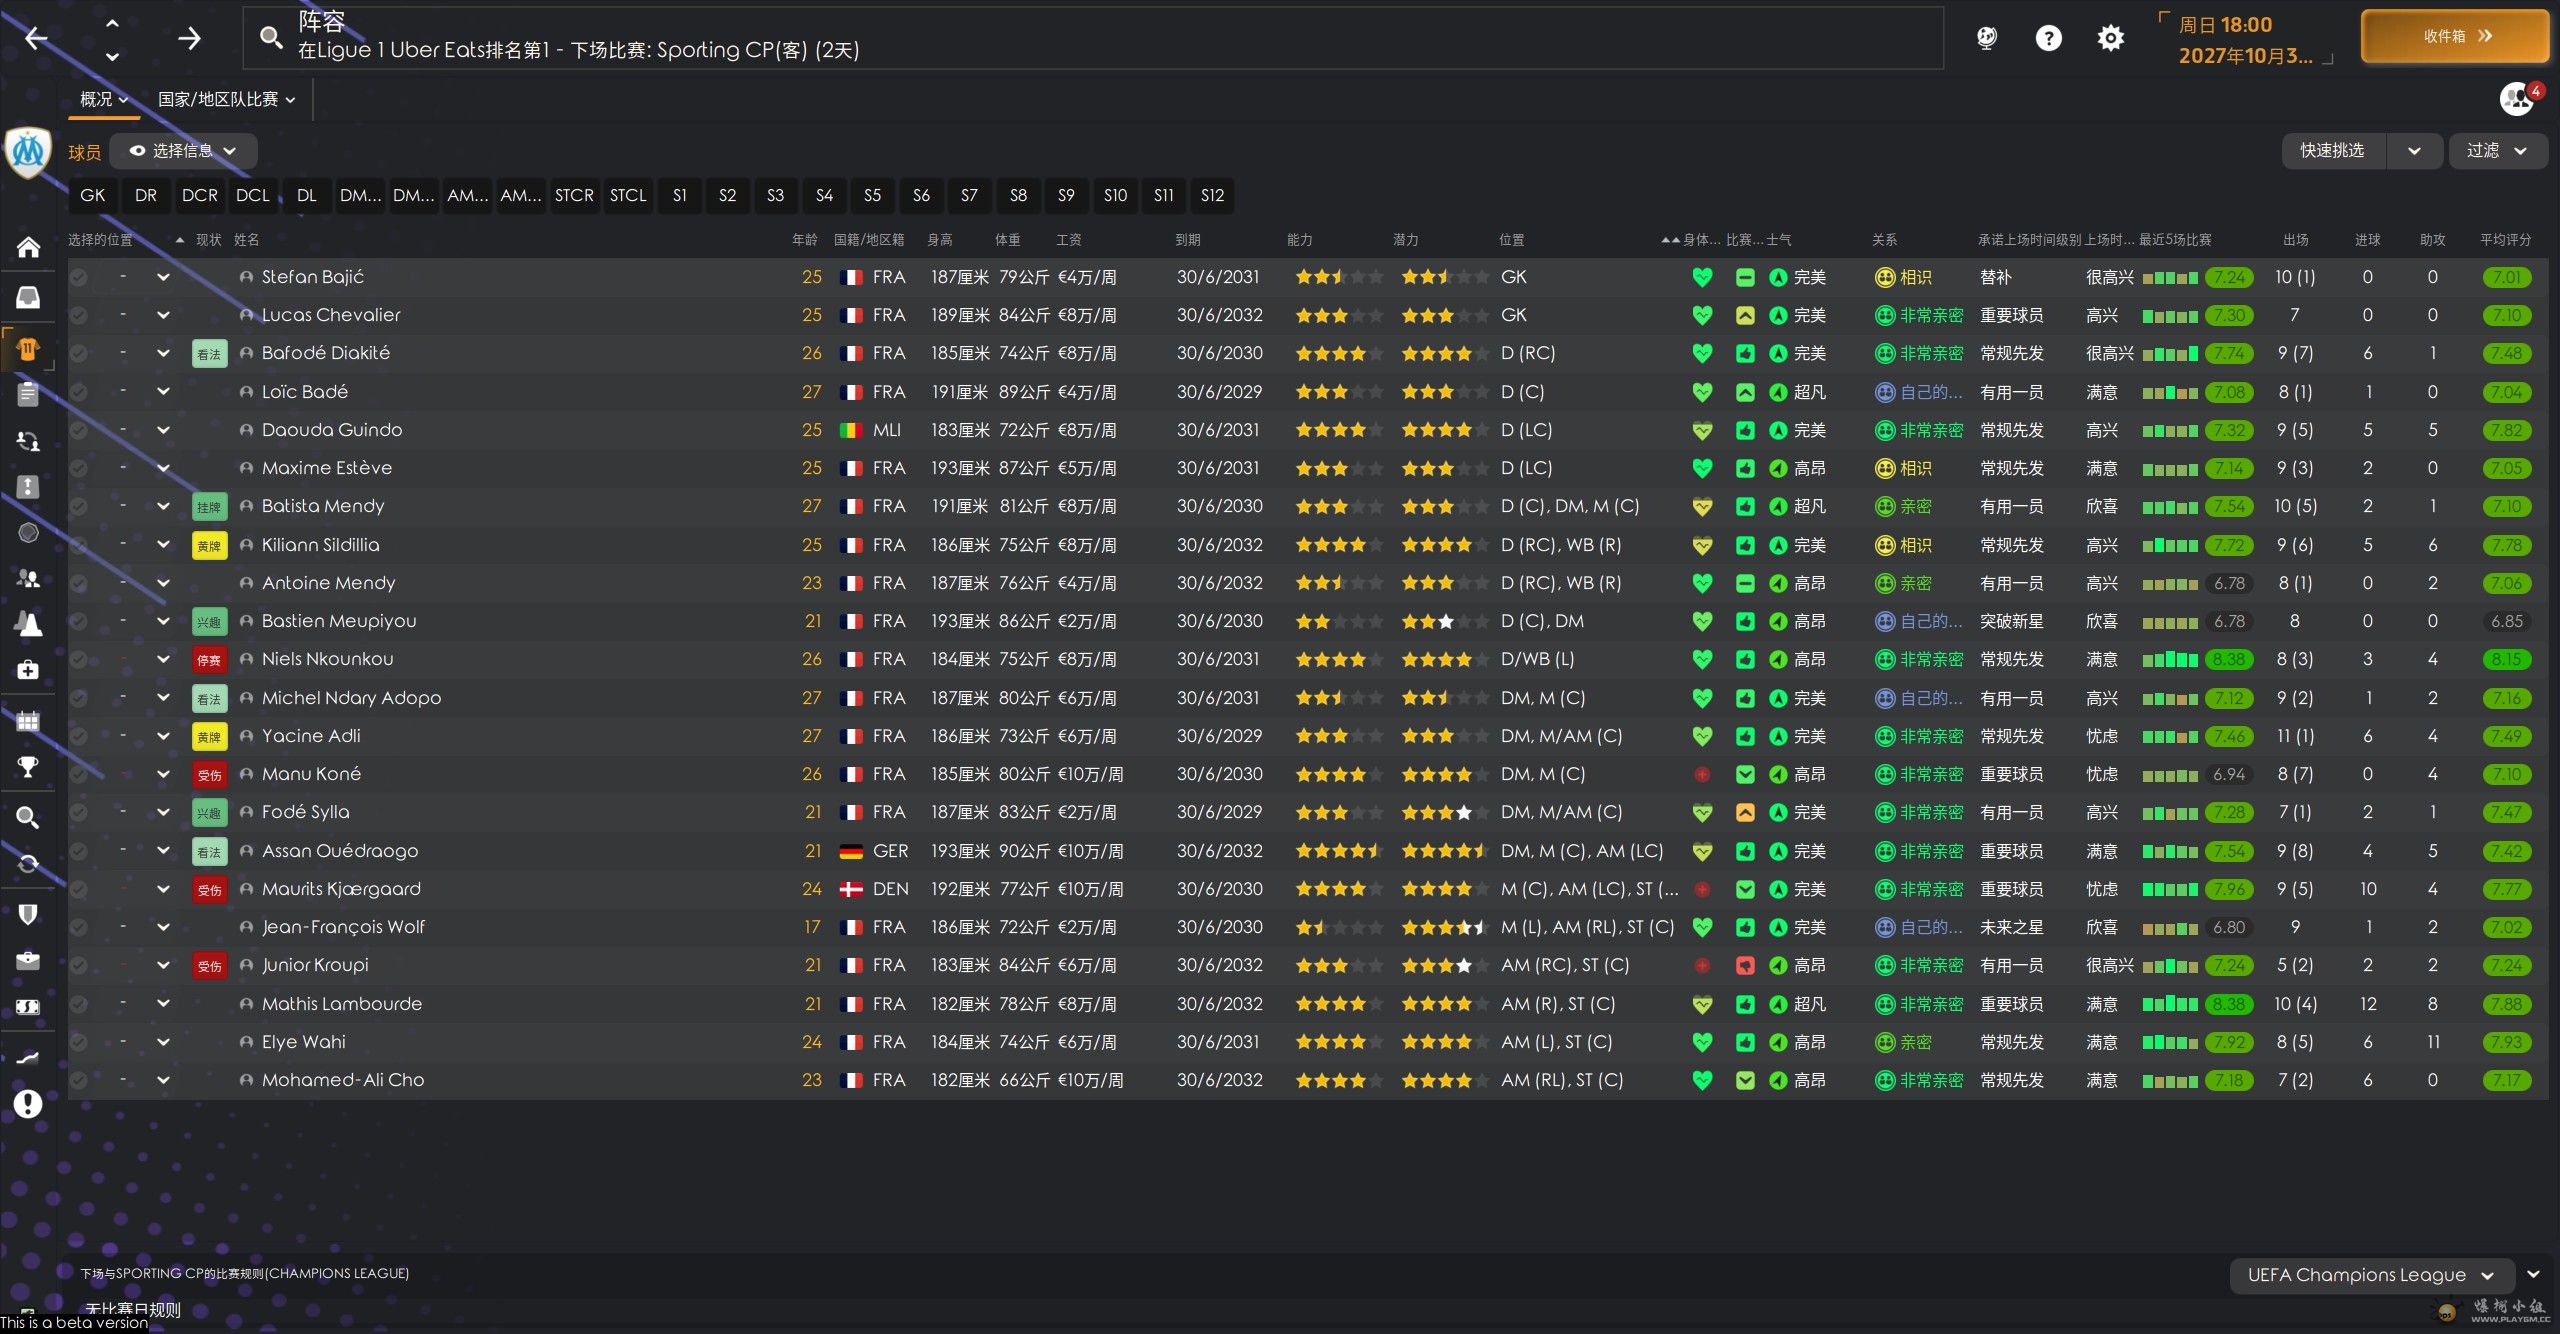Image resolution: width=2560 pixels, height=1334 pixels.
Task: Select the DCR position tab
Action: point(199,196)
